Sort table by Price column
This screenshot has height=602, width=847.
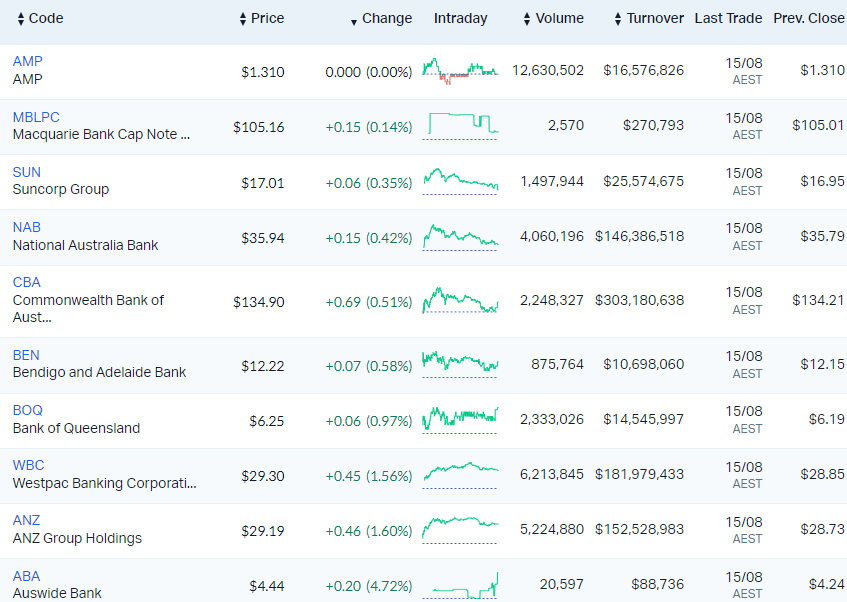pyautogui.click(x=262, y=18)
